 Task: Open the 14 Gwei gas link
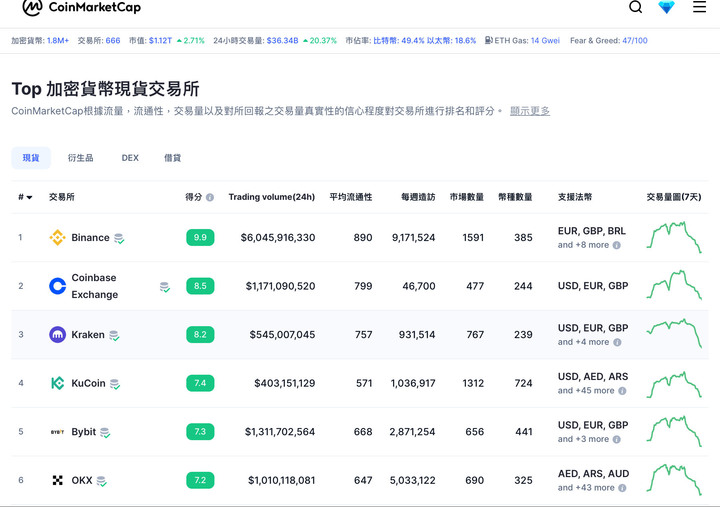click(x=545, y=40)
